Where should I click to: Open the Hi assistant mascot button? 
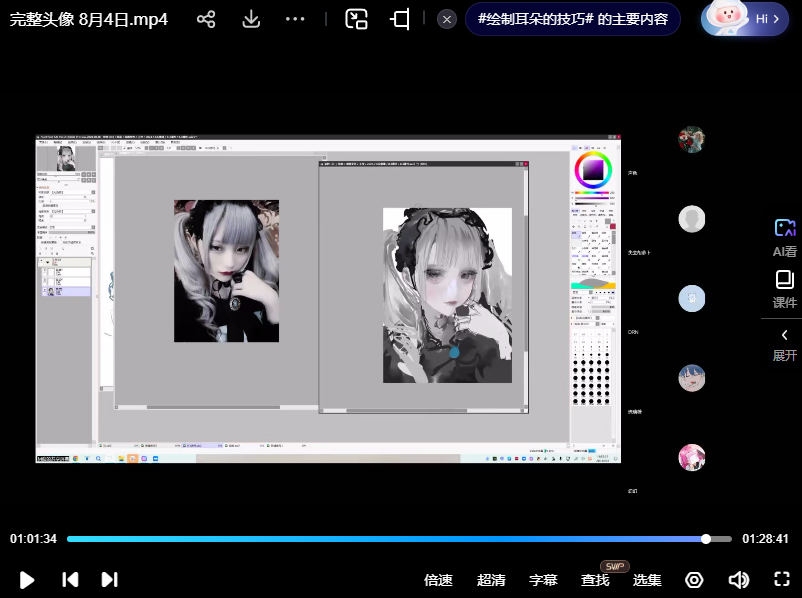click(745, 19)
